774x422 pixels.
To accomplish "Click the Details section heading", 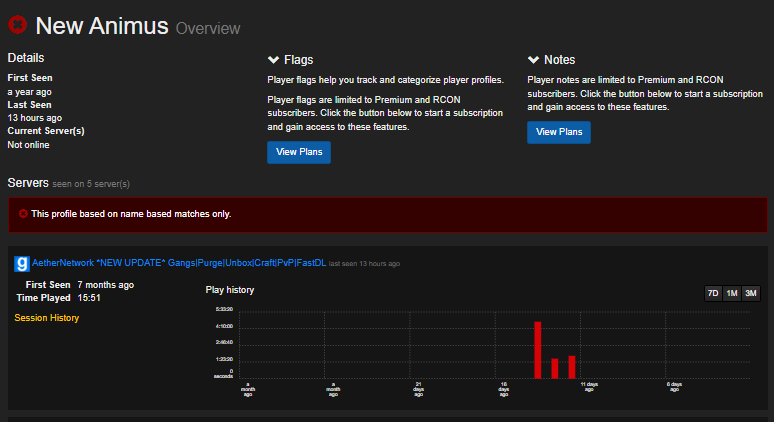I will [26, 58].
